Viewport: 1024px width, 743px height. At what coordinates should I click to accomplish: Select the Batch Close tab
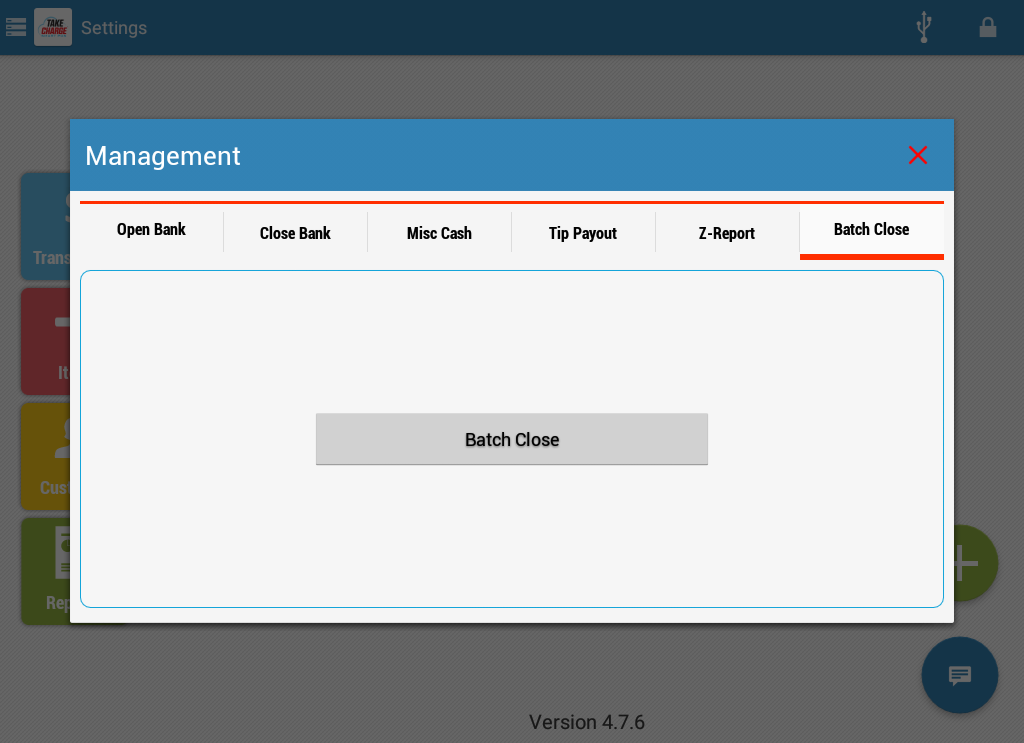[871, 230]
